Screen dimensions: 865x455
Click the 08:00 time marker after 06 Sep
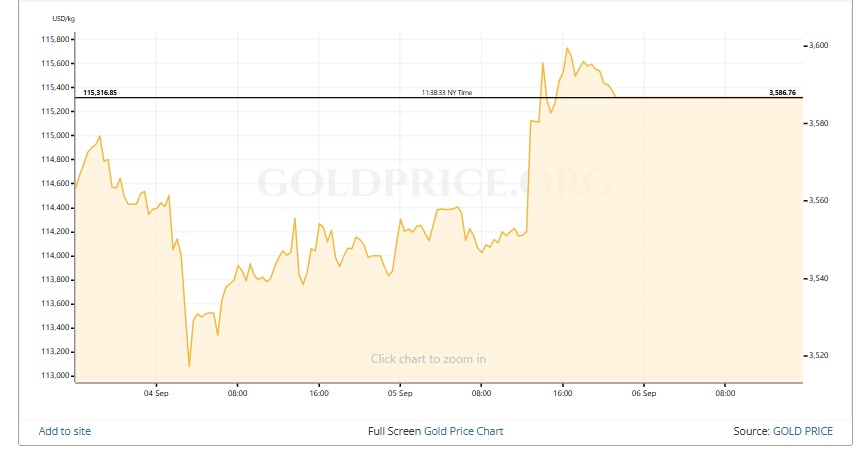724,393
